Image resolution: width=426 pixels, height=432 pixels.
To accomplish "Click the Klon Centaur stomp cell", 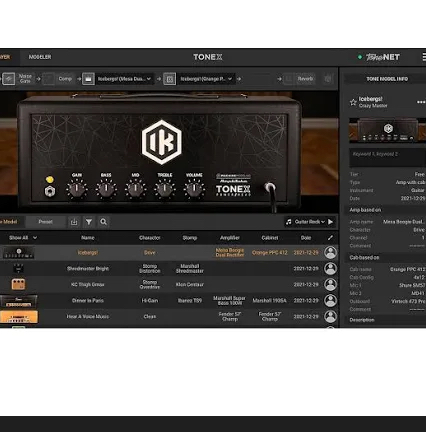I will pyautogui.click(x=190, y=285).
